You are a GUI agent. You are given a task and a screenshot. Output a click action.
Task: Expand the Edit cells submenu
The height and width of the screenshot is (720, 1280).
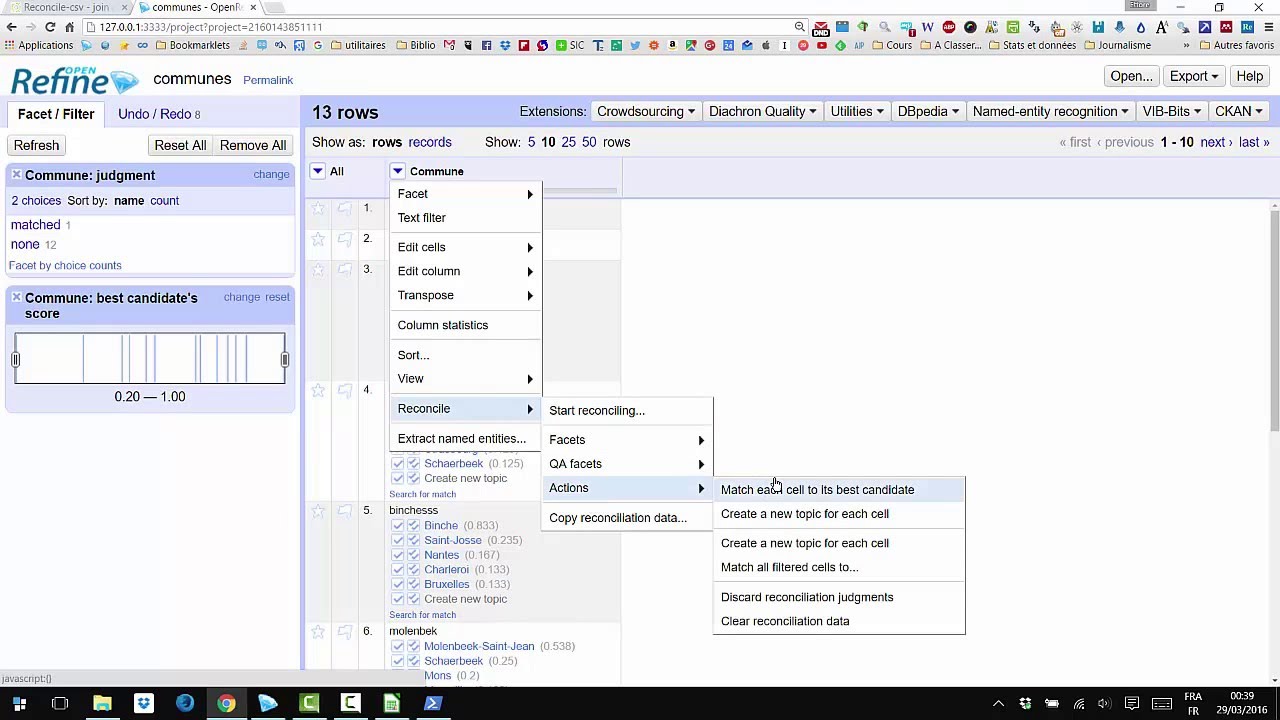(465, 247)
